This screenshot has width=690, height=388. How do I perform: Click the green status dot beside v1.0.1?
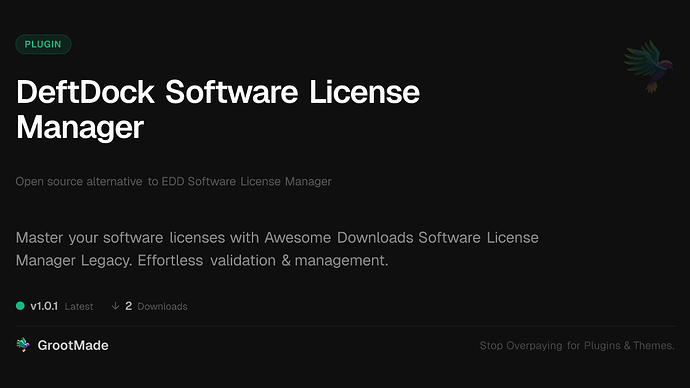(x=20, y=306)
